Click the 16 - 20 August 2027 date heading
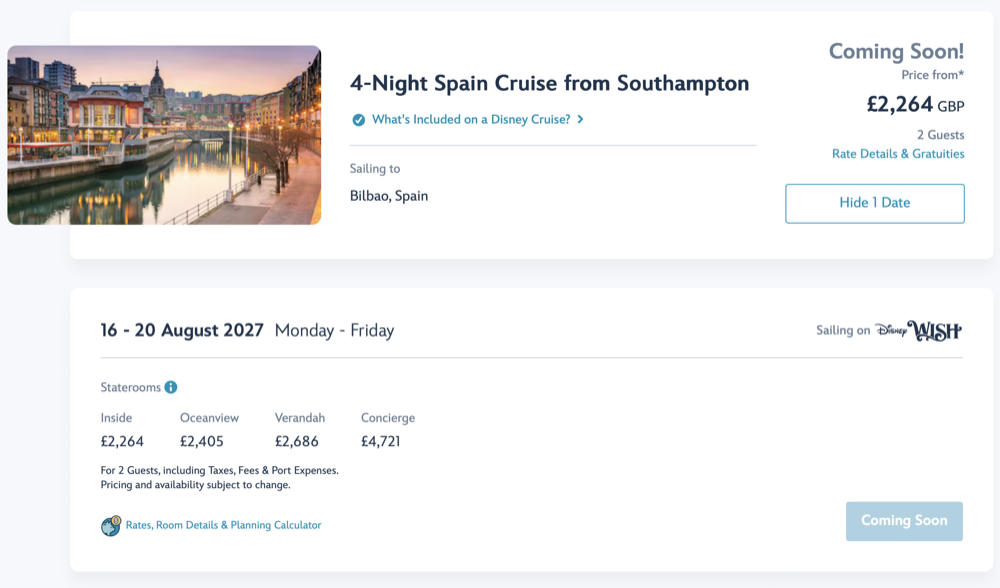 (x=182, y=330)
